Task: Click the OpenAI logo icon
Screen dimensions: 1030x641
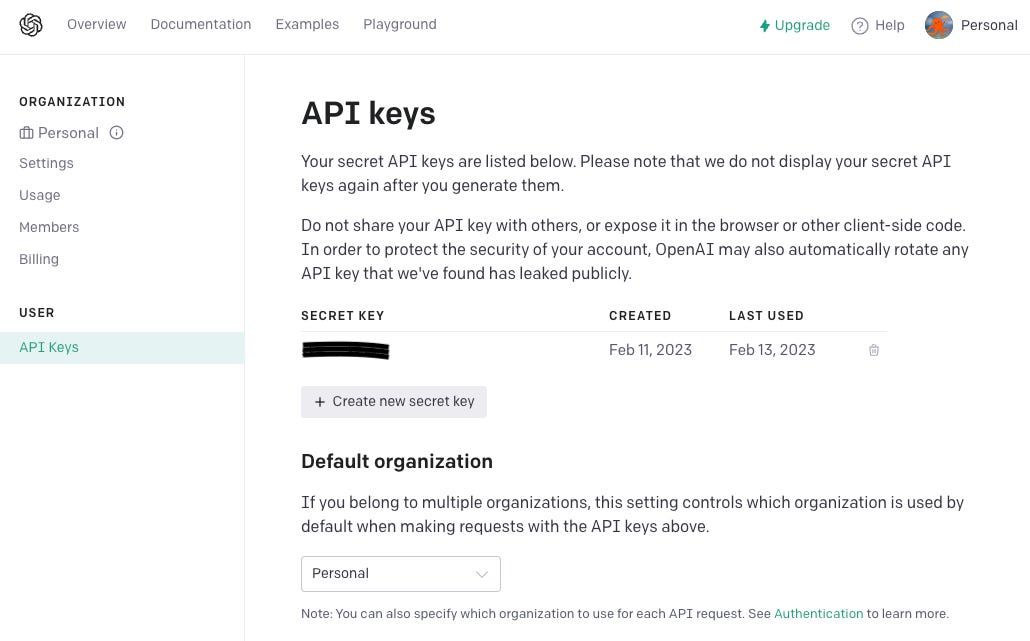Action: pos(31,25)
